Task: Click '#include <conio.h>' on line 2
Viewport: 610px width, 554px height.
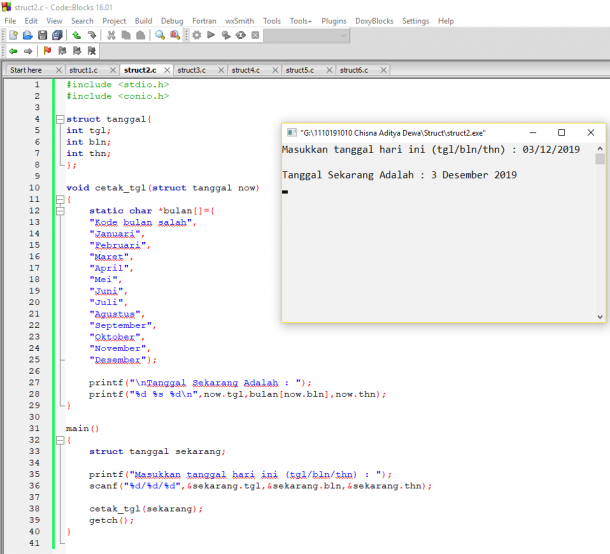Action: (117, 96)
